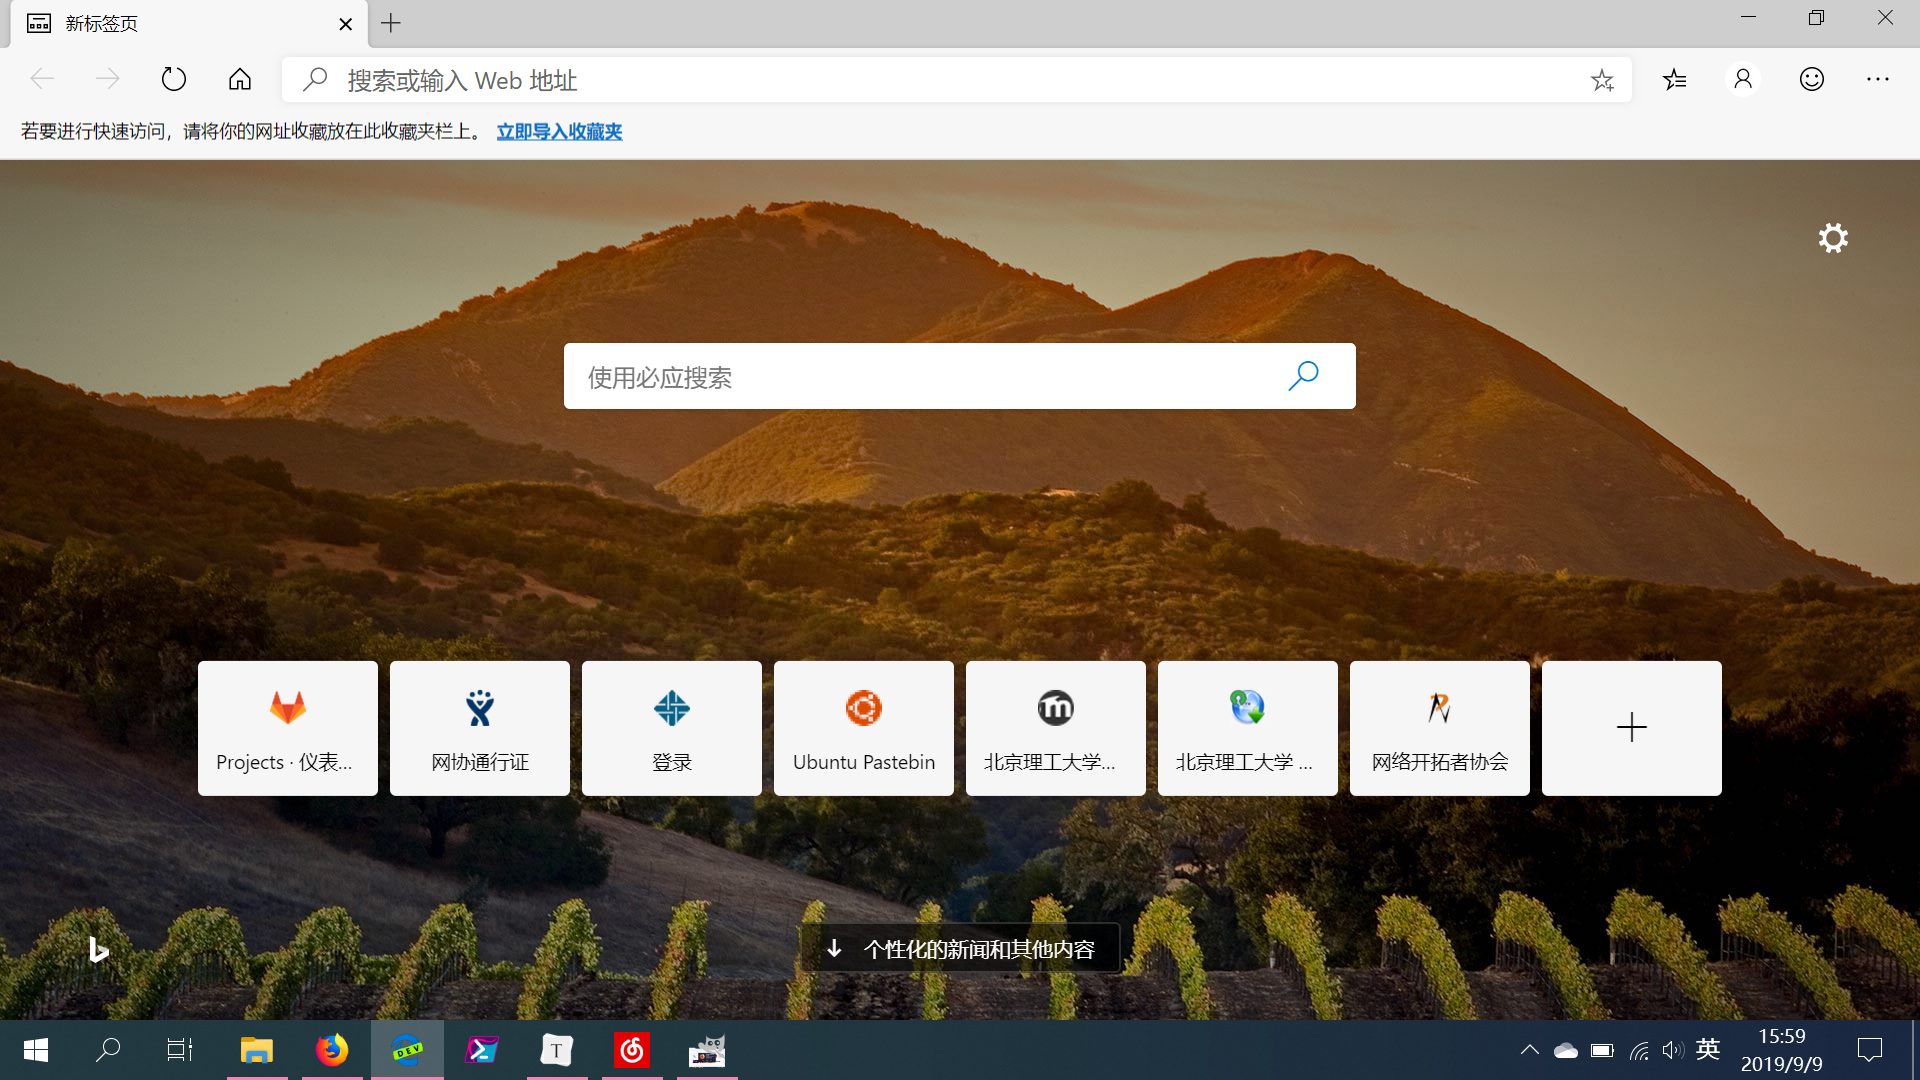The width and height of the screenshot is (1920, 1080).
Task: Send feedback with smiley icon
Action: pos(1812,79)
